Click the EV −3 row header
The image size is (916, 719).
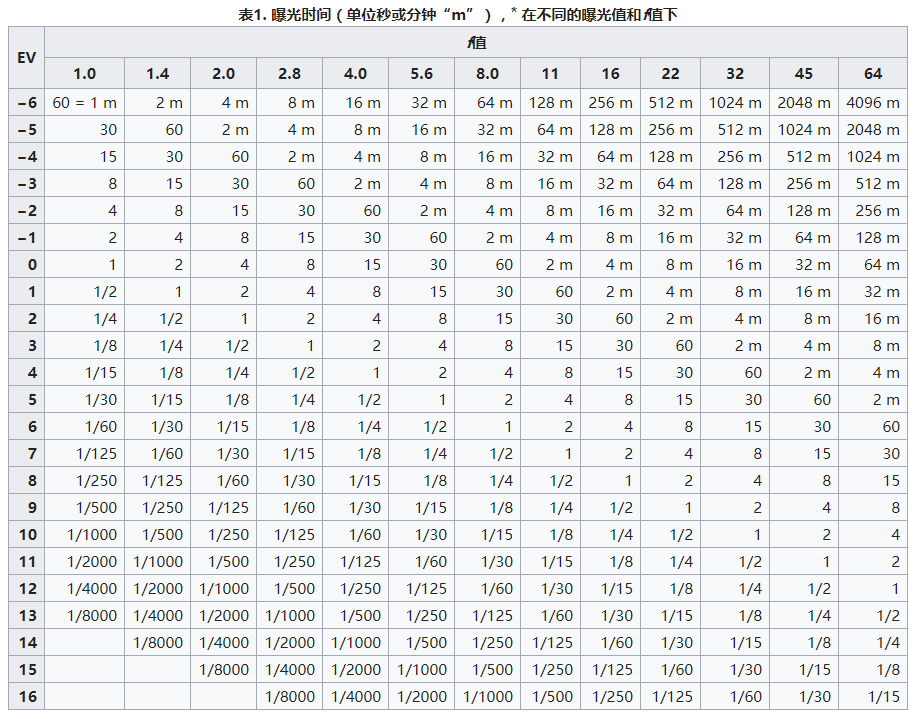[26, 183]
